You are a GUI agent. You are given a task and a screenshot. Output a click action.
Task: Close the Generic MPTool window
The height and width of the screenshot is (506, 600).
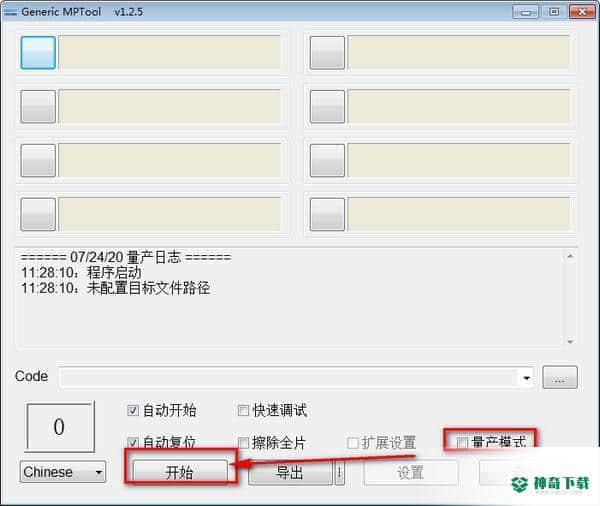click(x=582, y=12)
